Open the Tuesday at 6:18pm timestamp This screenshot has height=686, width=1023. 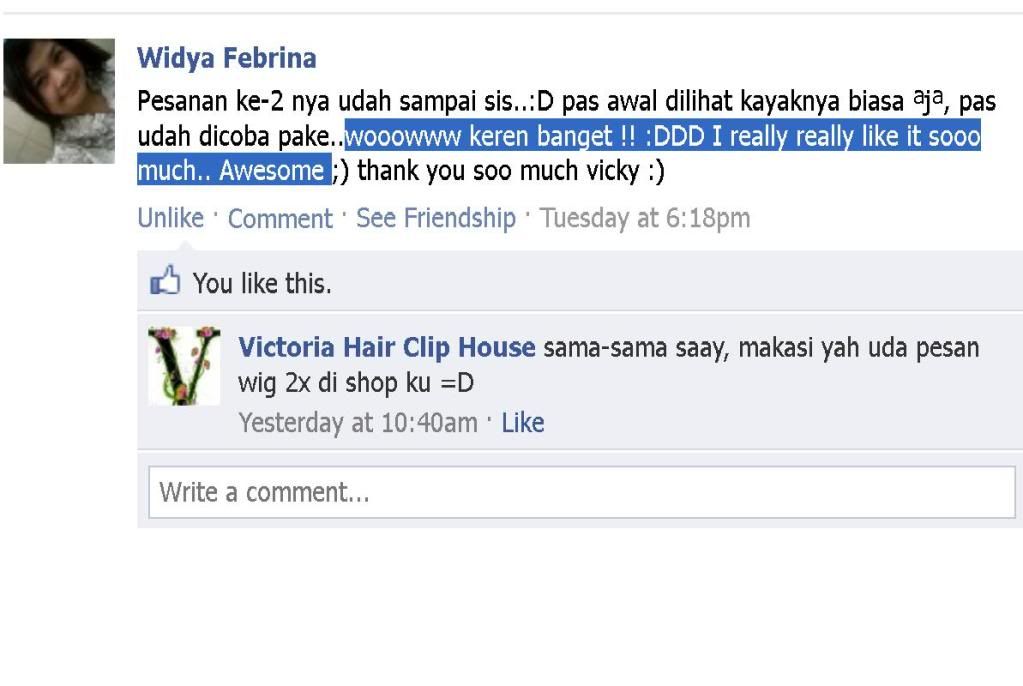click(x=645, y=218)
